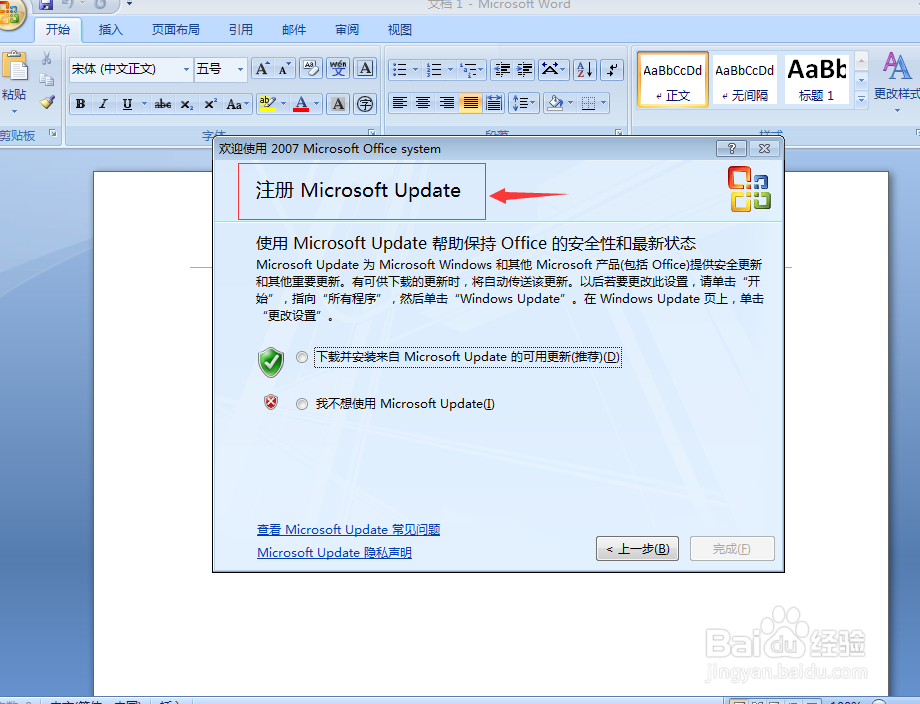This screenshot has height=704, width=920.
Task: Click the dialog help question button
Action: (x=732, y=149)
